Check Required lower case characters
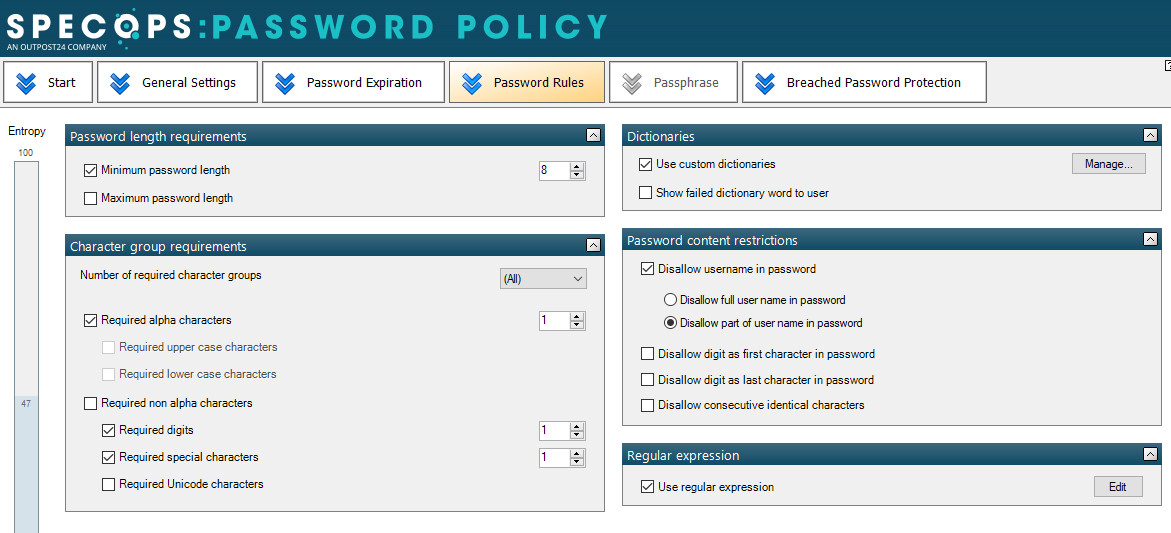 pos(108,374)
